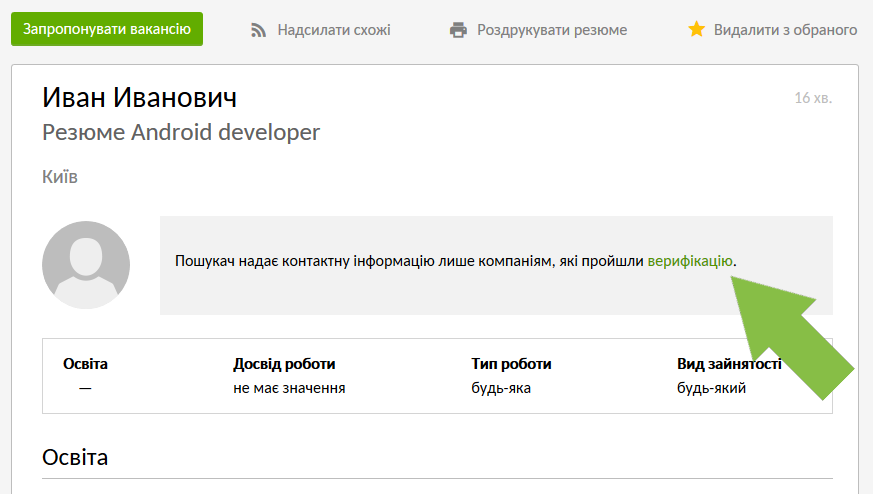Click the large Освіта section heading
873x494 pixels.
click(75, 457)
